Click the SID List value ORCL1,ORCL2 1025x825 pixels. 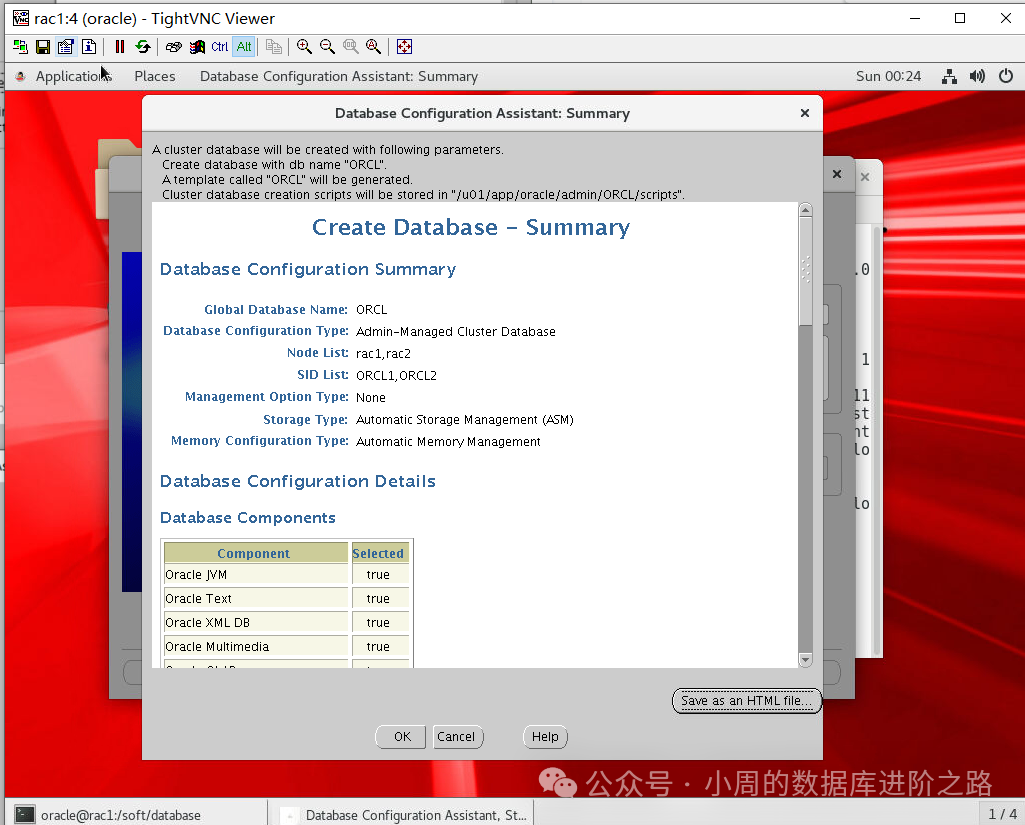click(396, 376)
